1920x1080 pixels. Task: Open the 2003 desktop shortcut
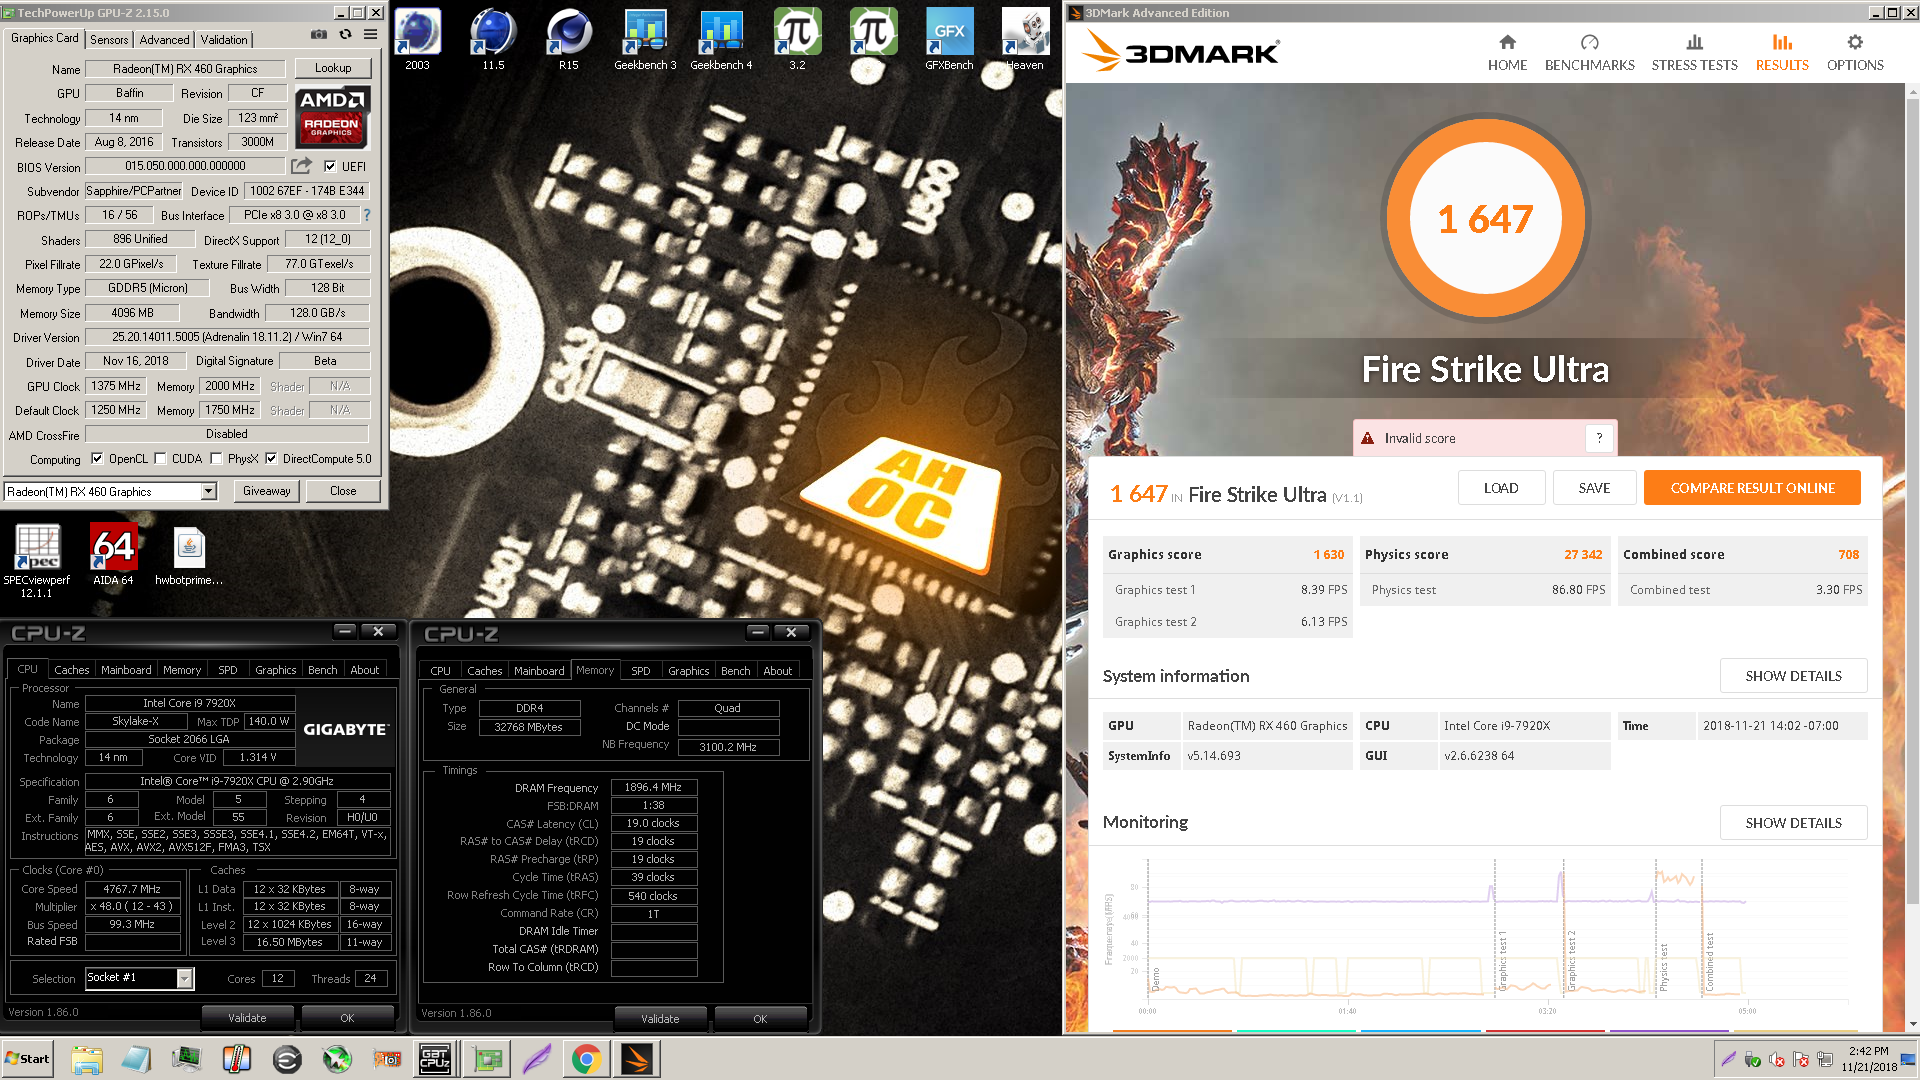[x=417, y=40]
